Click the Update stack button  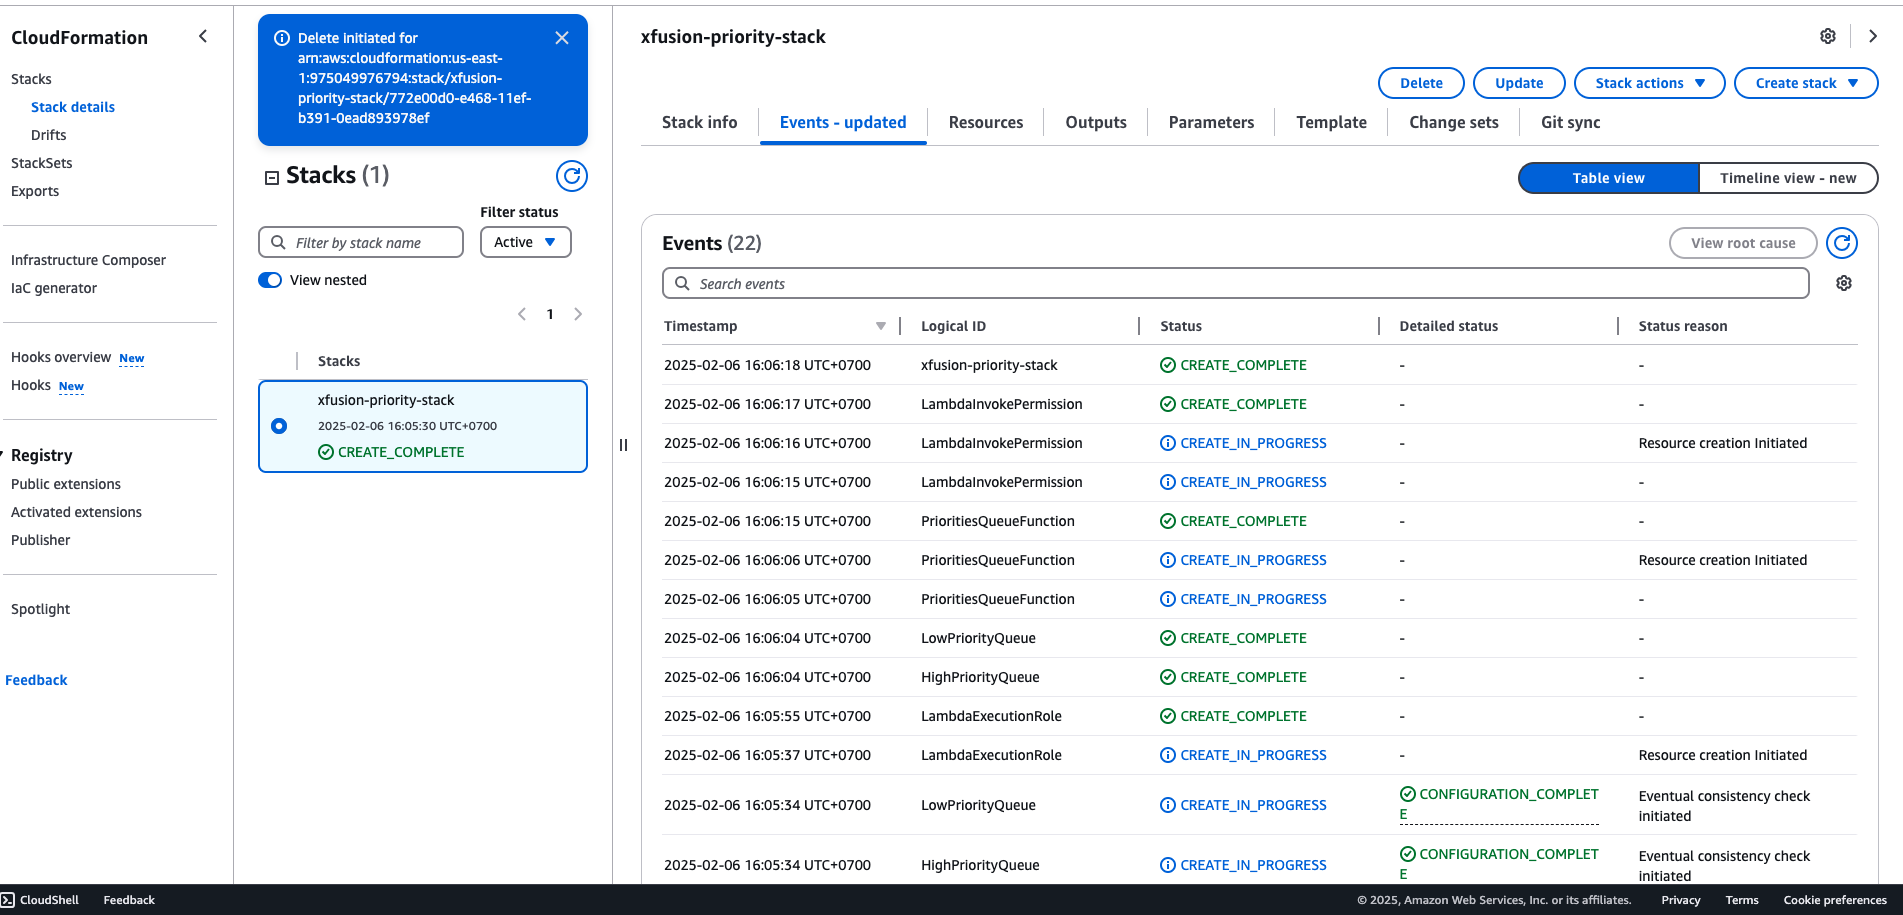1519,83
